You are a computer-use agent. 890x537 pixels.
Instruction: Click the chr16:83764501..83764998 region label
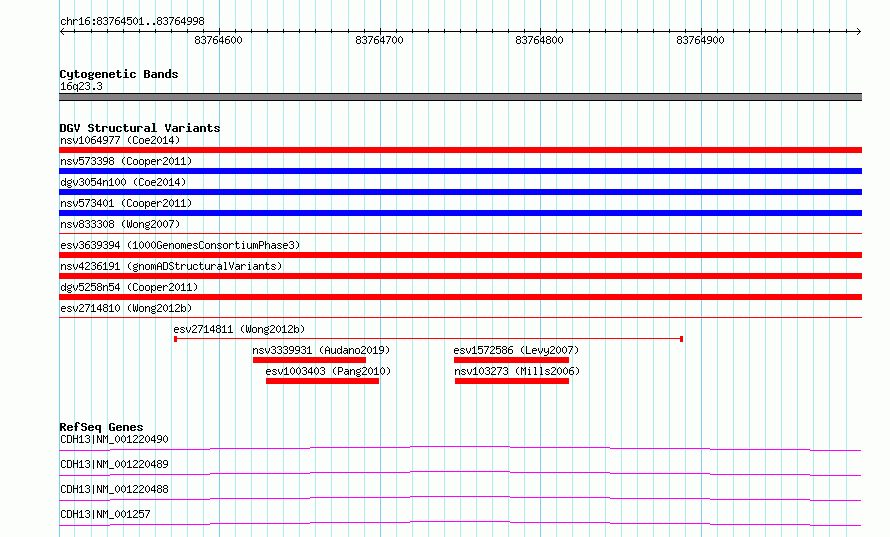[x=132, y=21]
